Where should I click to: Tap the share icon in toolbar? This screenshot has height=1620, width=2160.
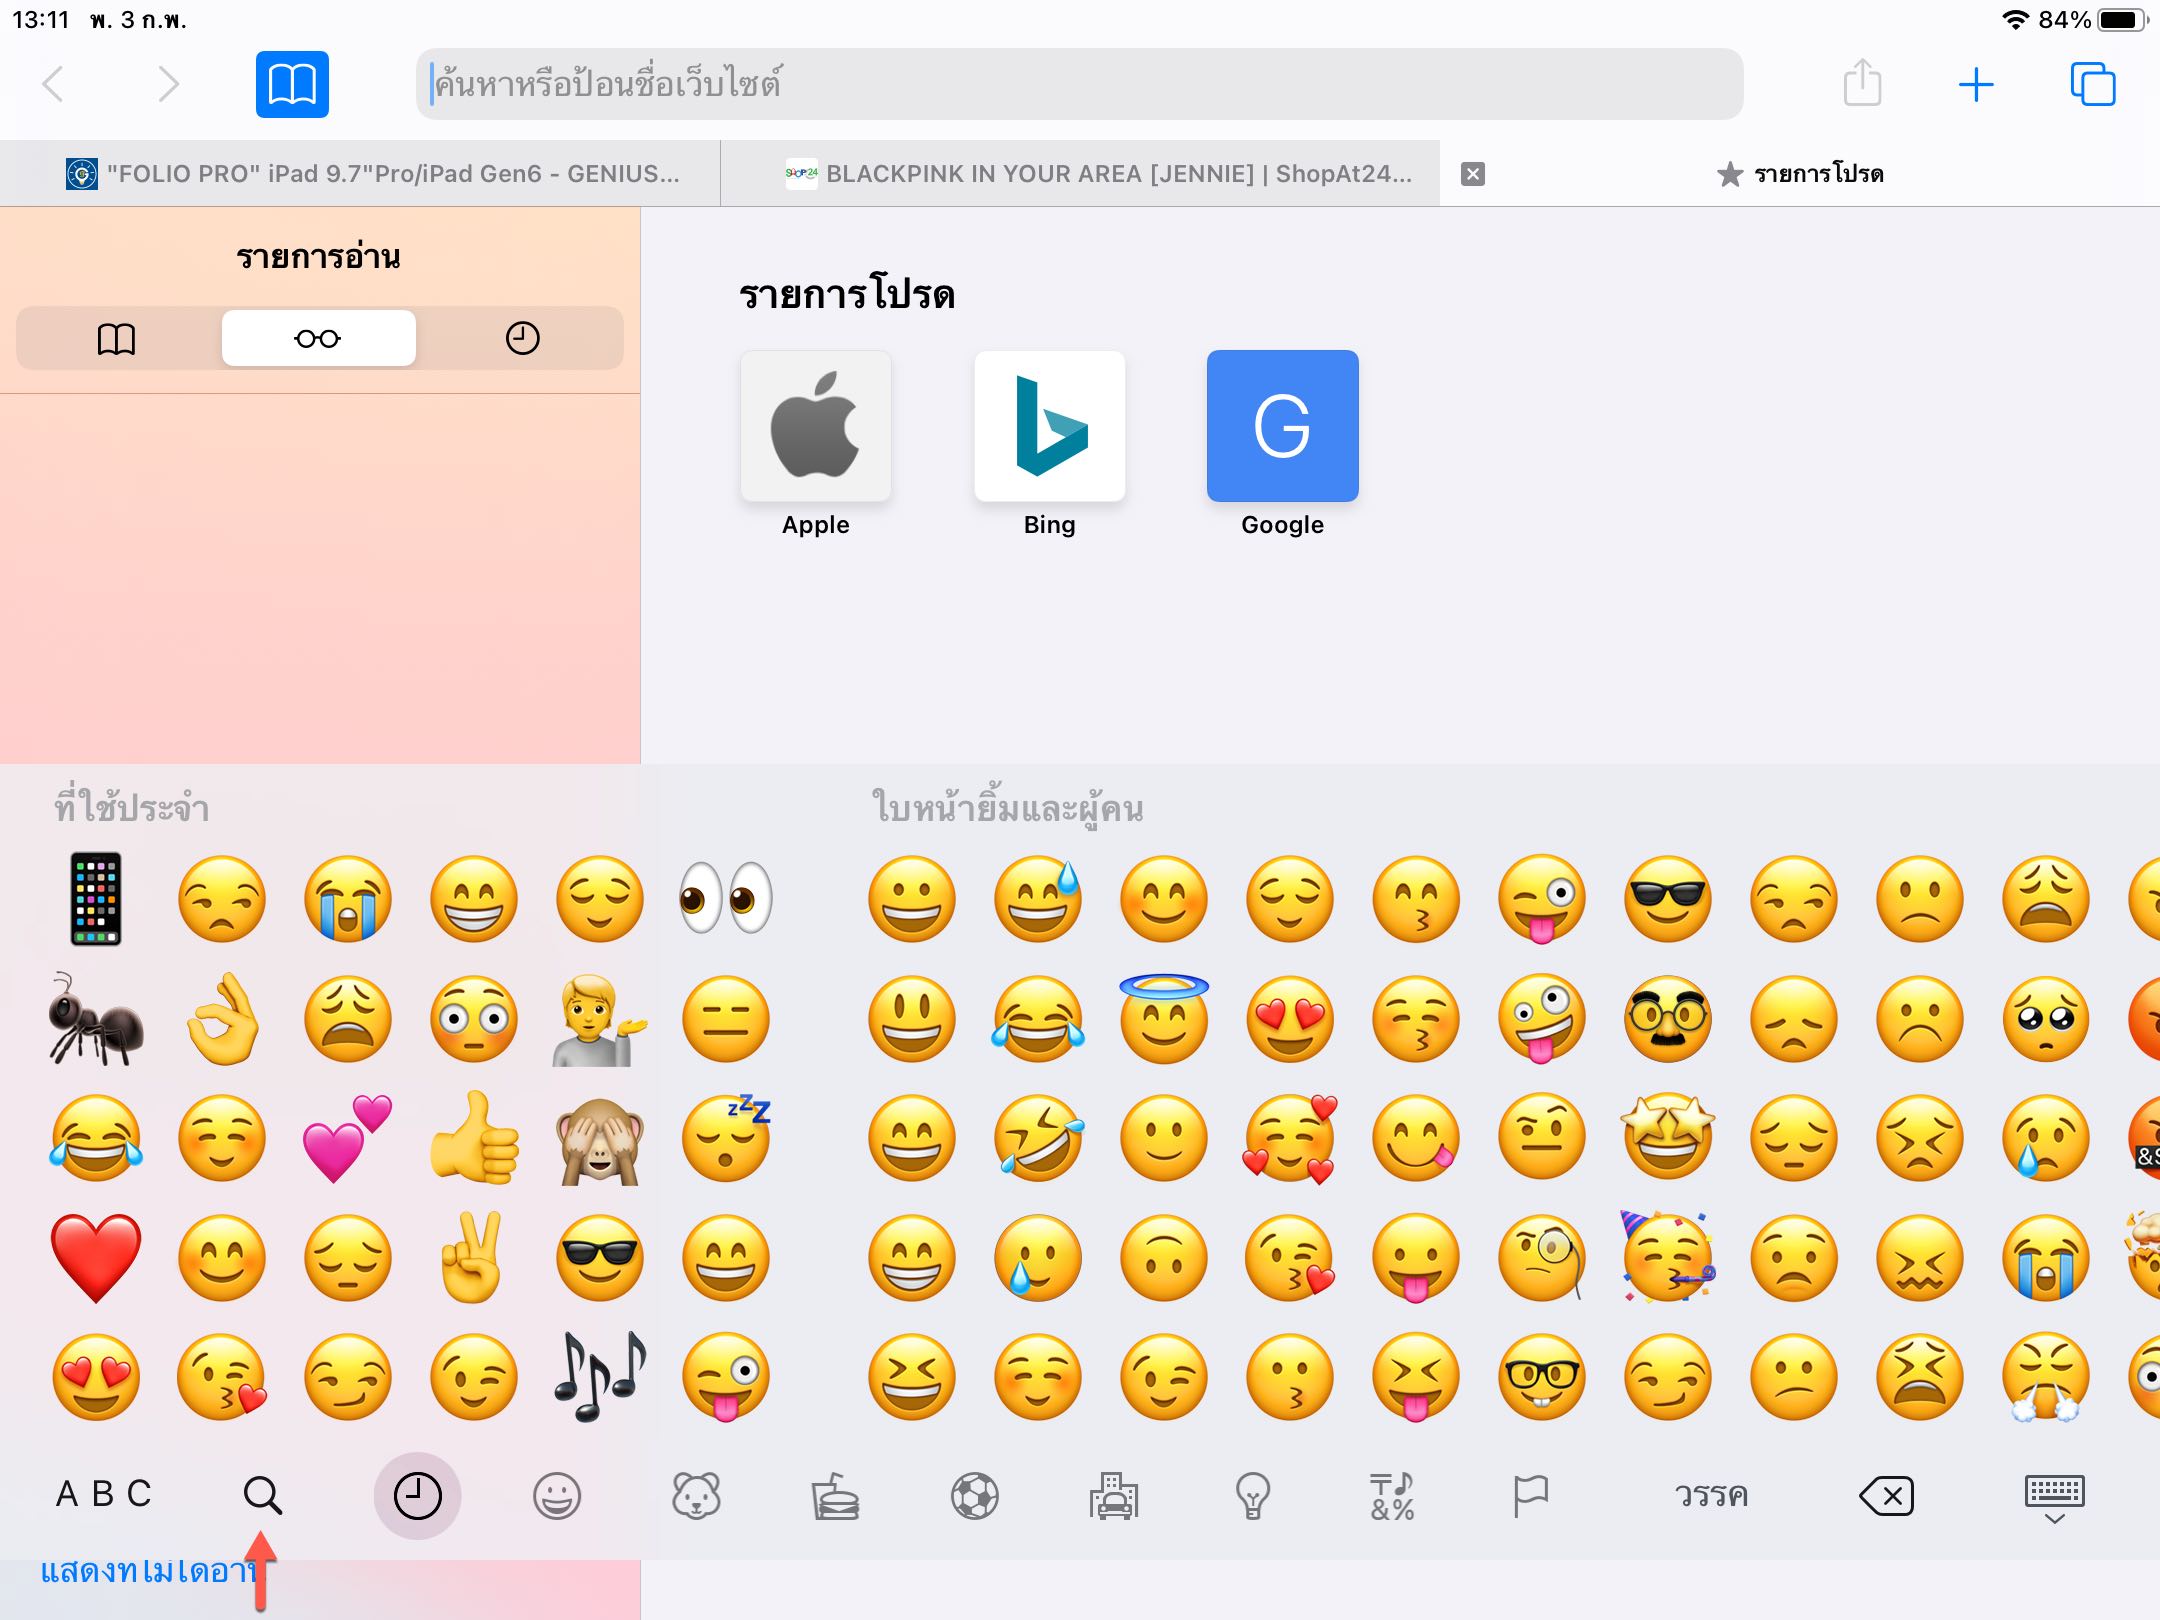pos(1861,84)
